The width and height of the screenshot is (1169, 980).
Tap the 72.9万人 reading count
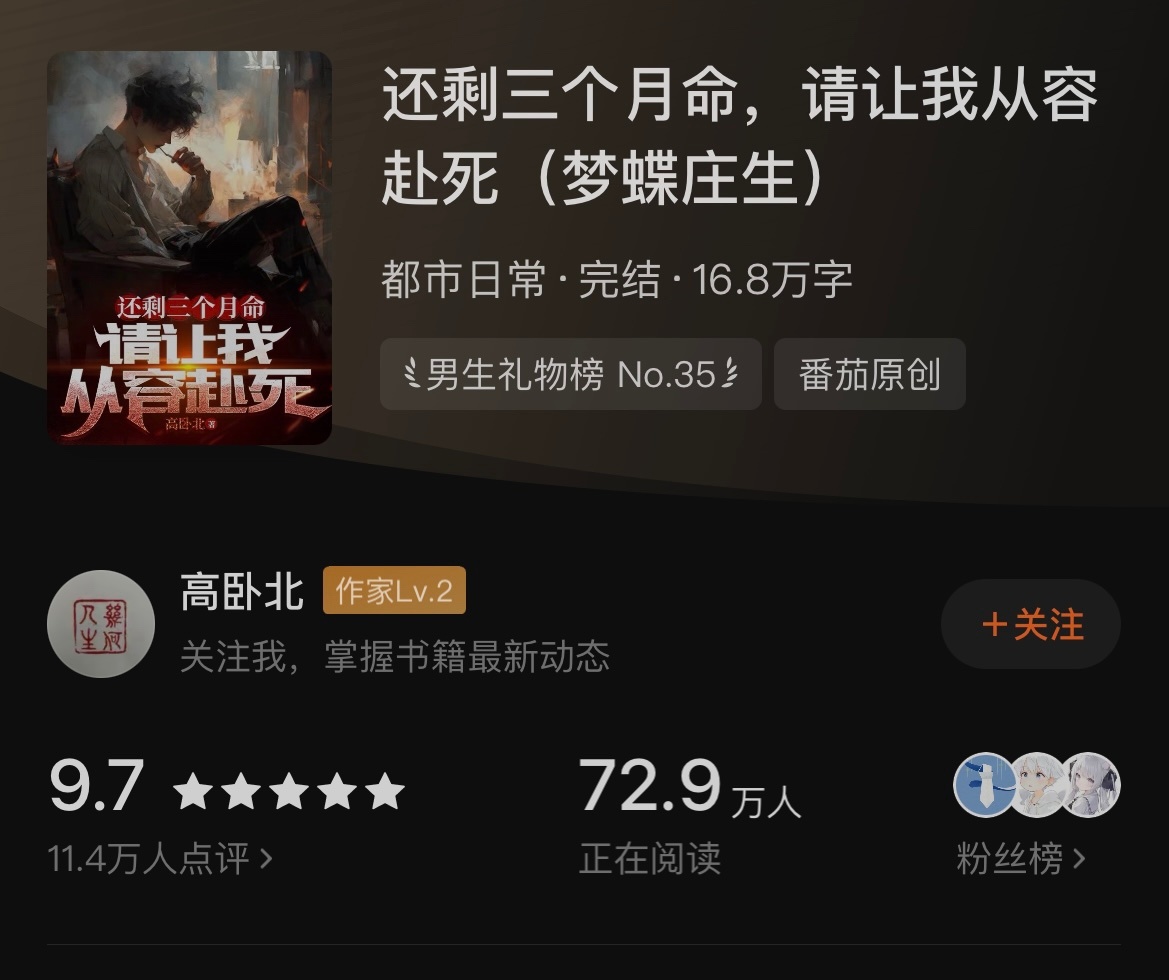pos(690,787)
